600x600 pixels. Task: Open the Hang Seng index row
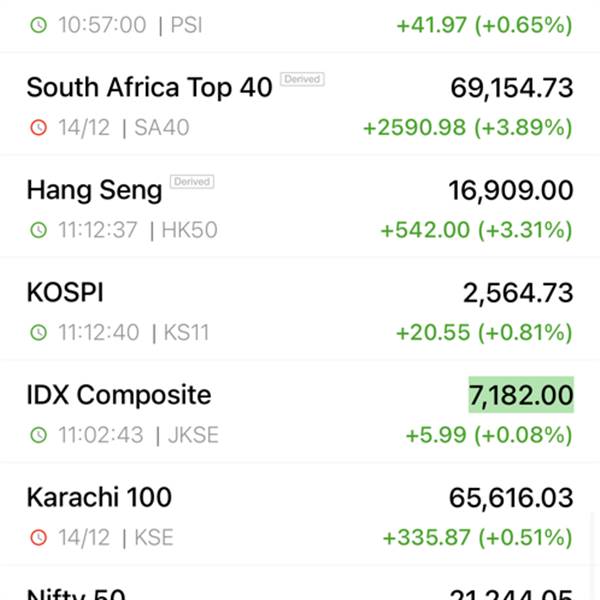tap(300, 207)
